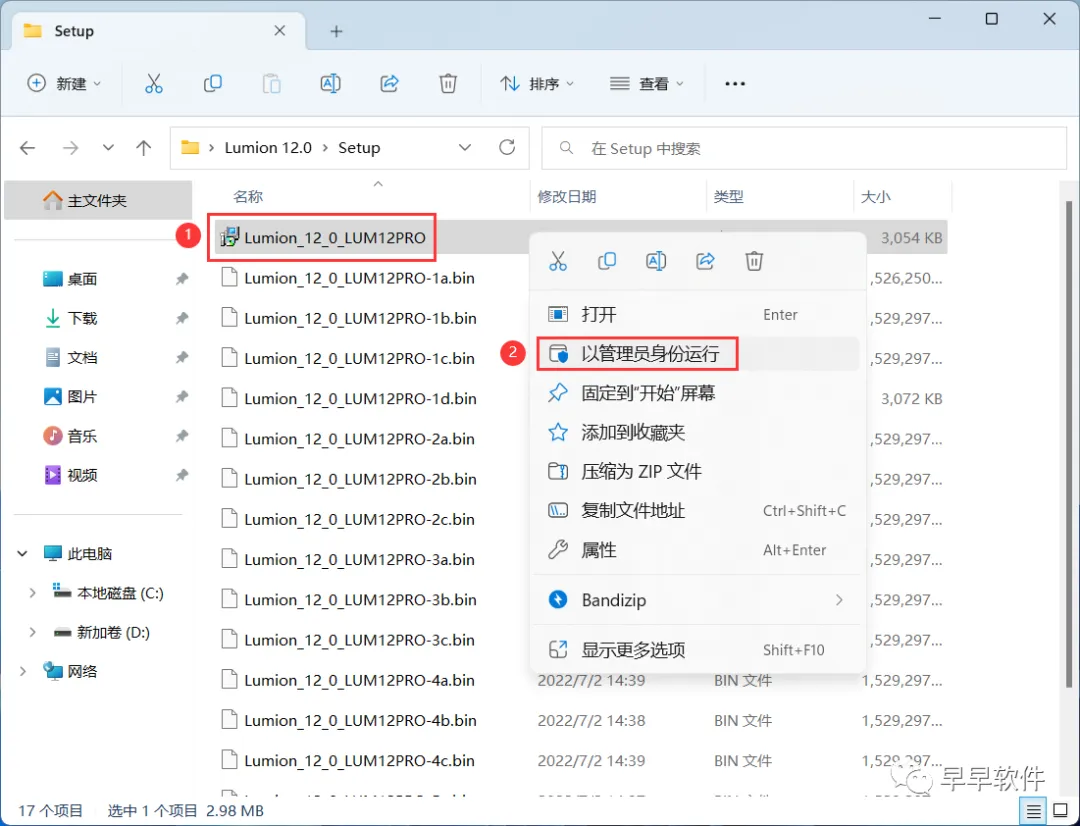Close the Setup tab
The image size is (1080, 826).
click(x=280, y=31)
